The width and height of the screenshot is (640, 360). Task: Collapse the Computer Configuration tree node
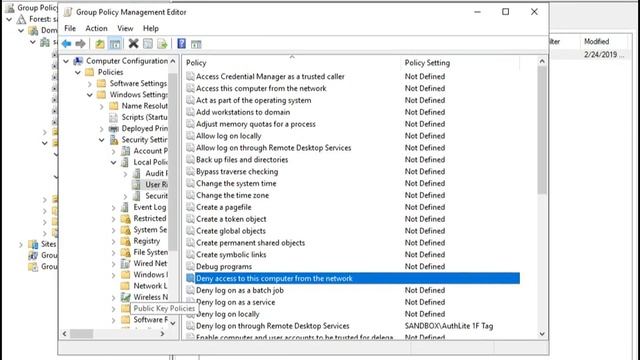[x=66, y=61]
